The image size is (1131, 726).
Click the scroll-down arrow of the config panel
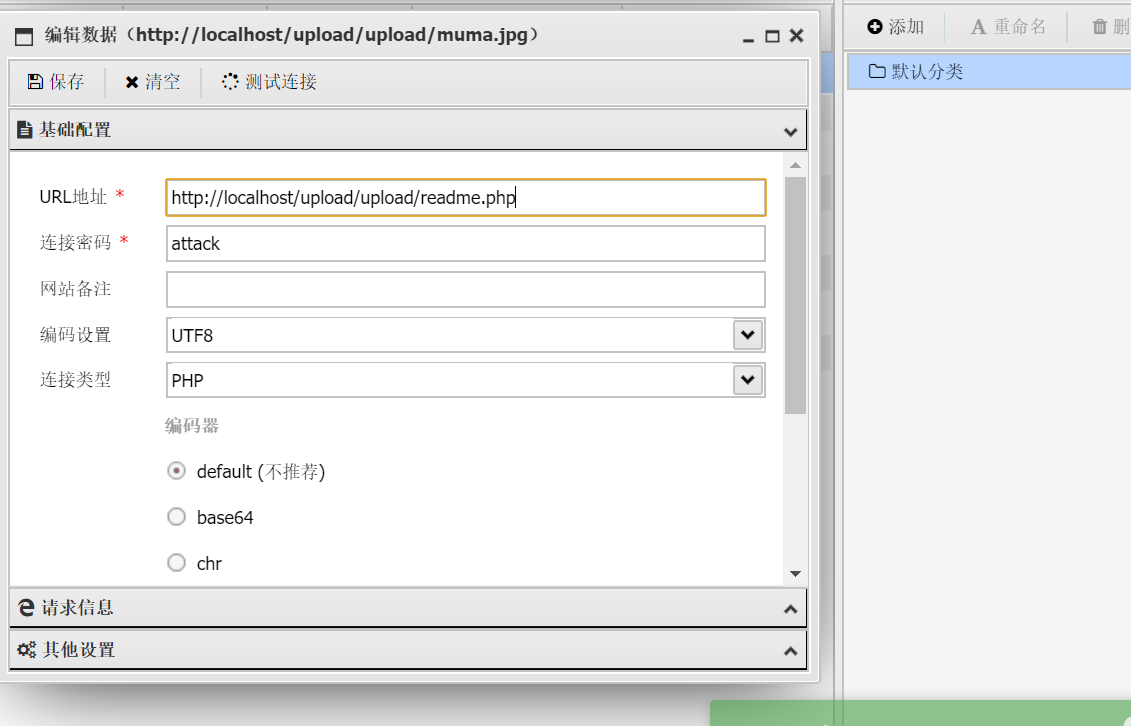(x=795, y=574)
